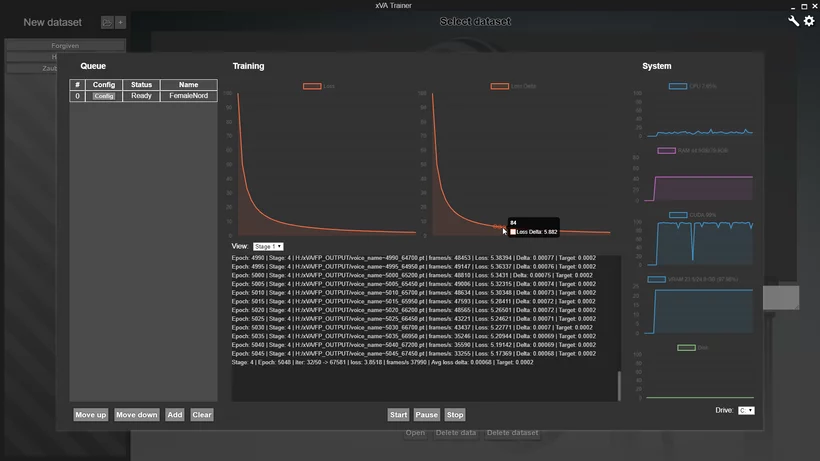
Task: Stop the training
Action: point(455,415)
